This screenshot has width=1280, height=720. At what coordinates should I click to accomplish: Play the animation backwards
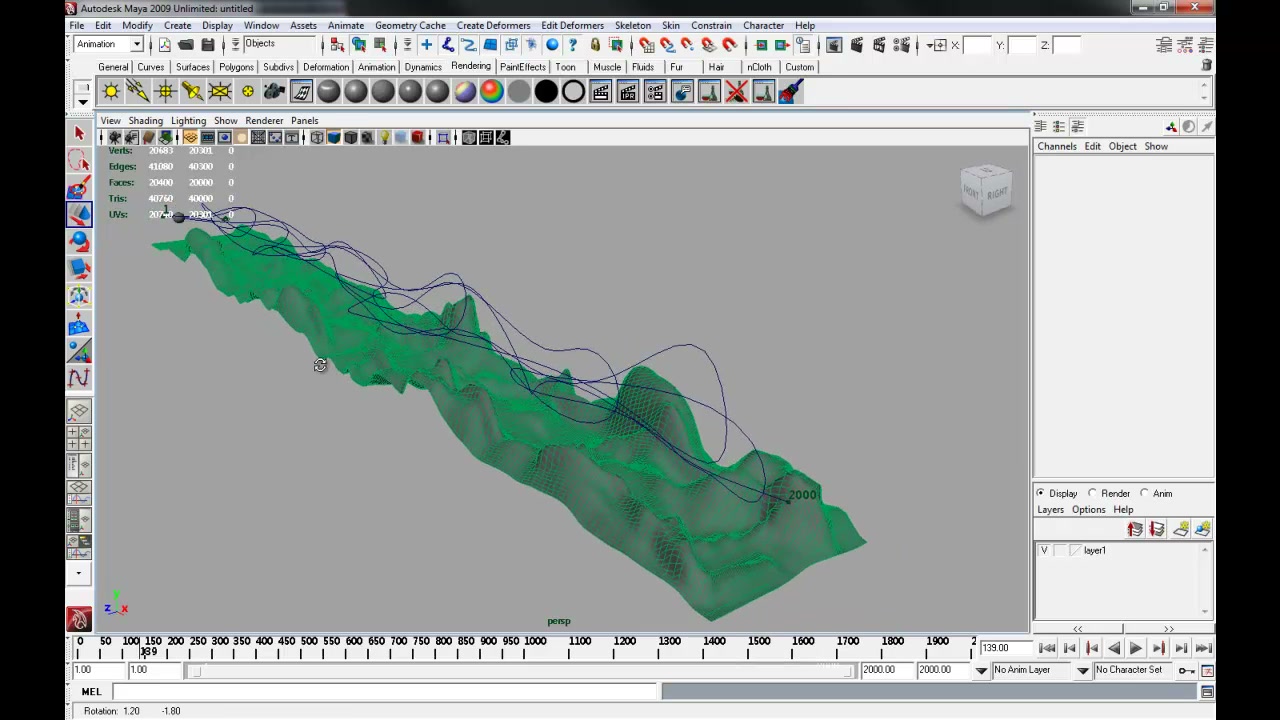[1114, 648]
